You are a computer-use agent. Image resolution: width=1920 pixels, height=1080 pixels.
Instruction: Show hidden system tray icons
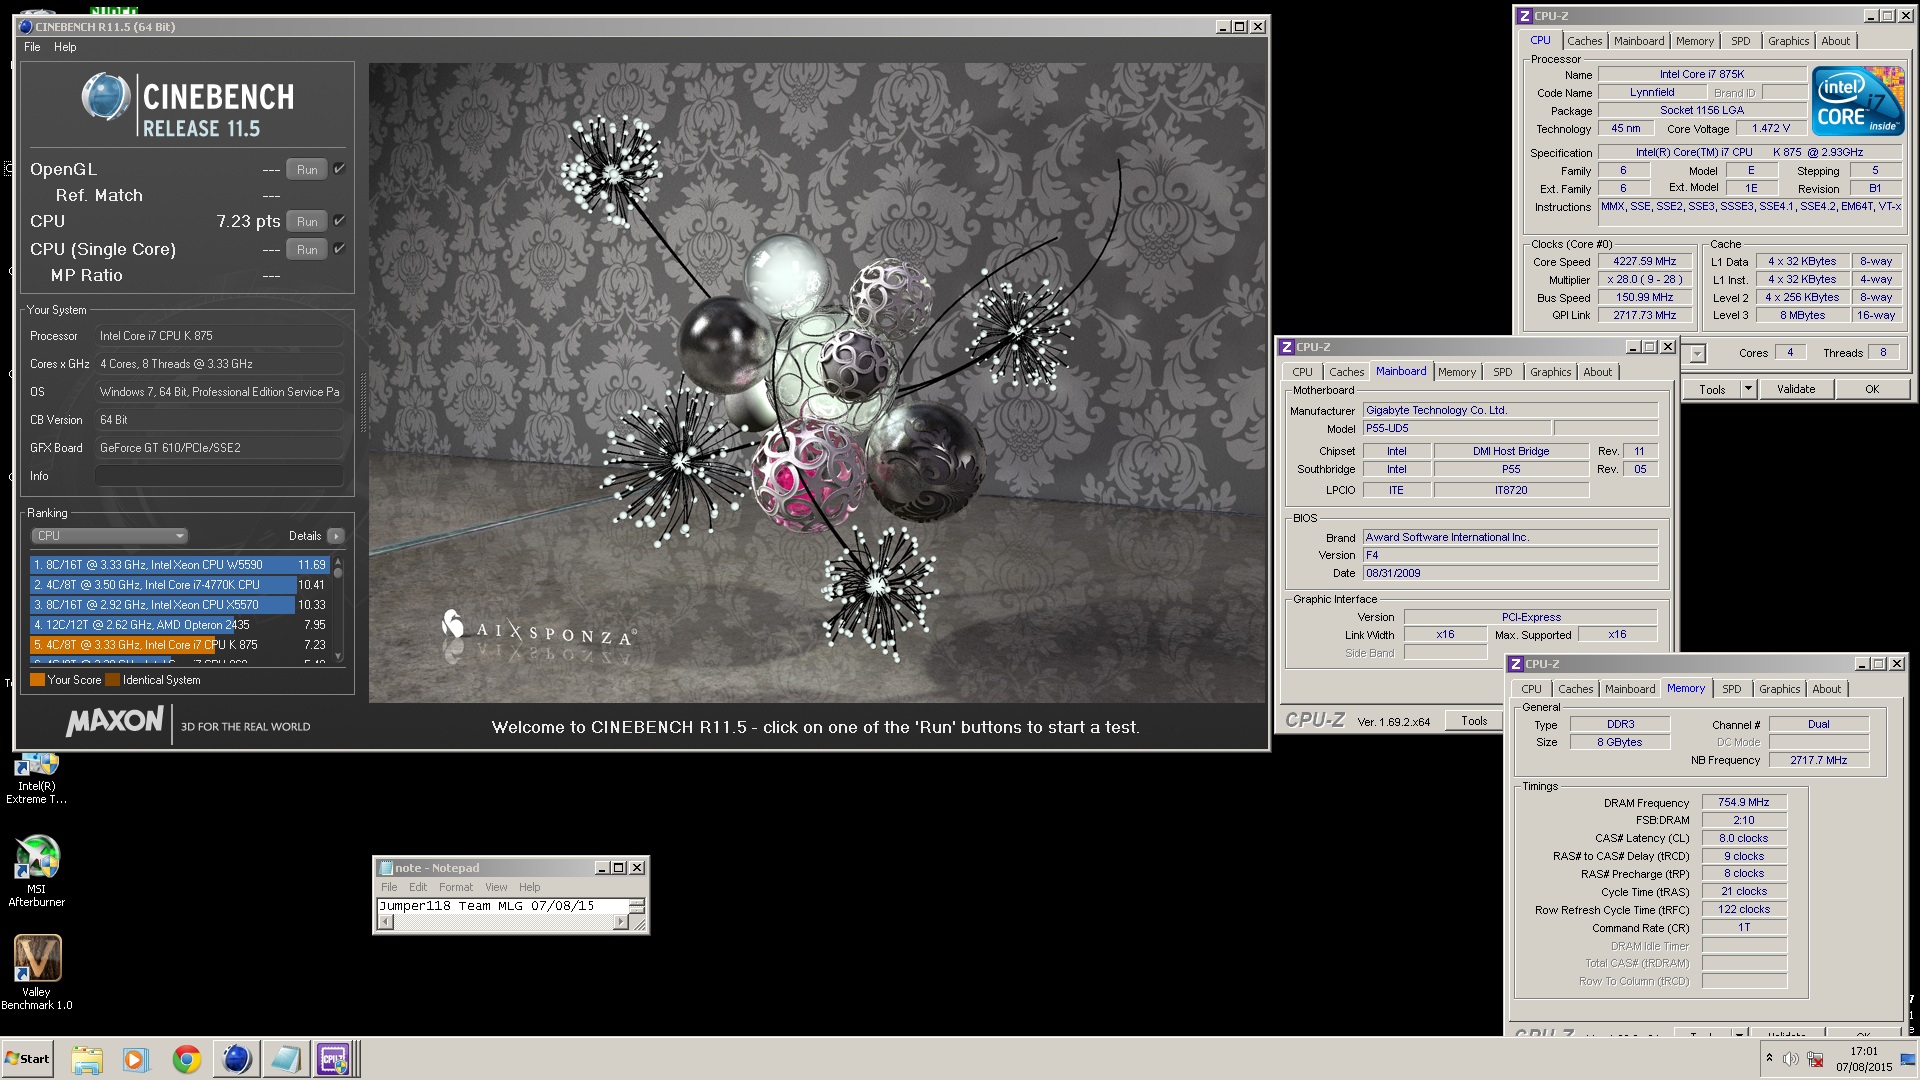[x=1769, y=1058]
